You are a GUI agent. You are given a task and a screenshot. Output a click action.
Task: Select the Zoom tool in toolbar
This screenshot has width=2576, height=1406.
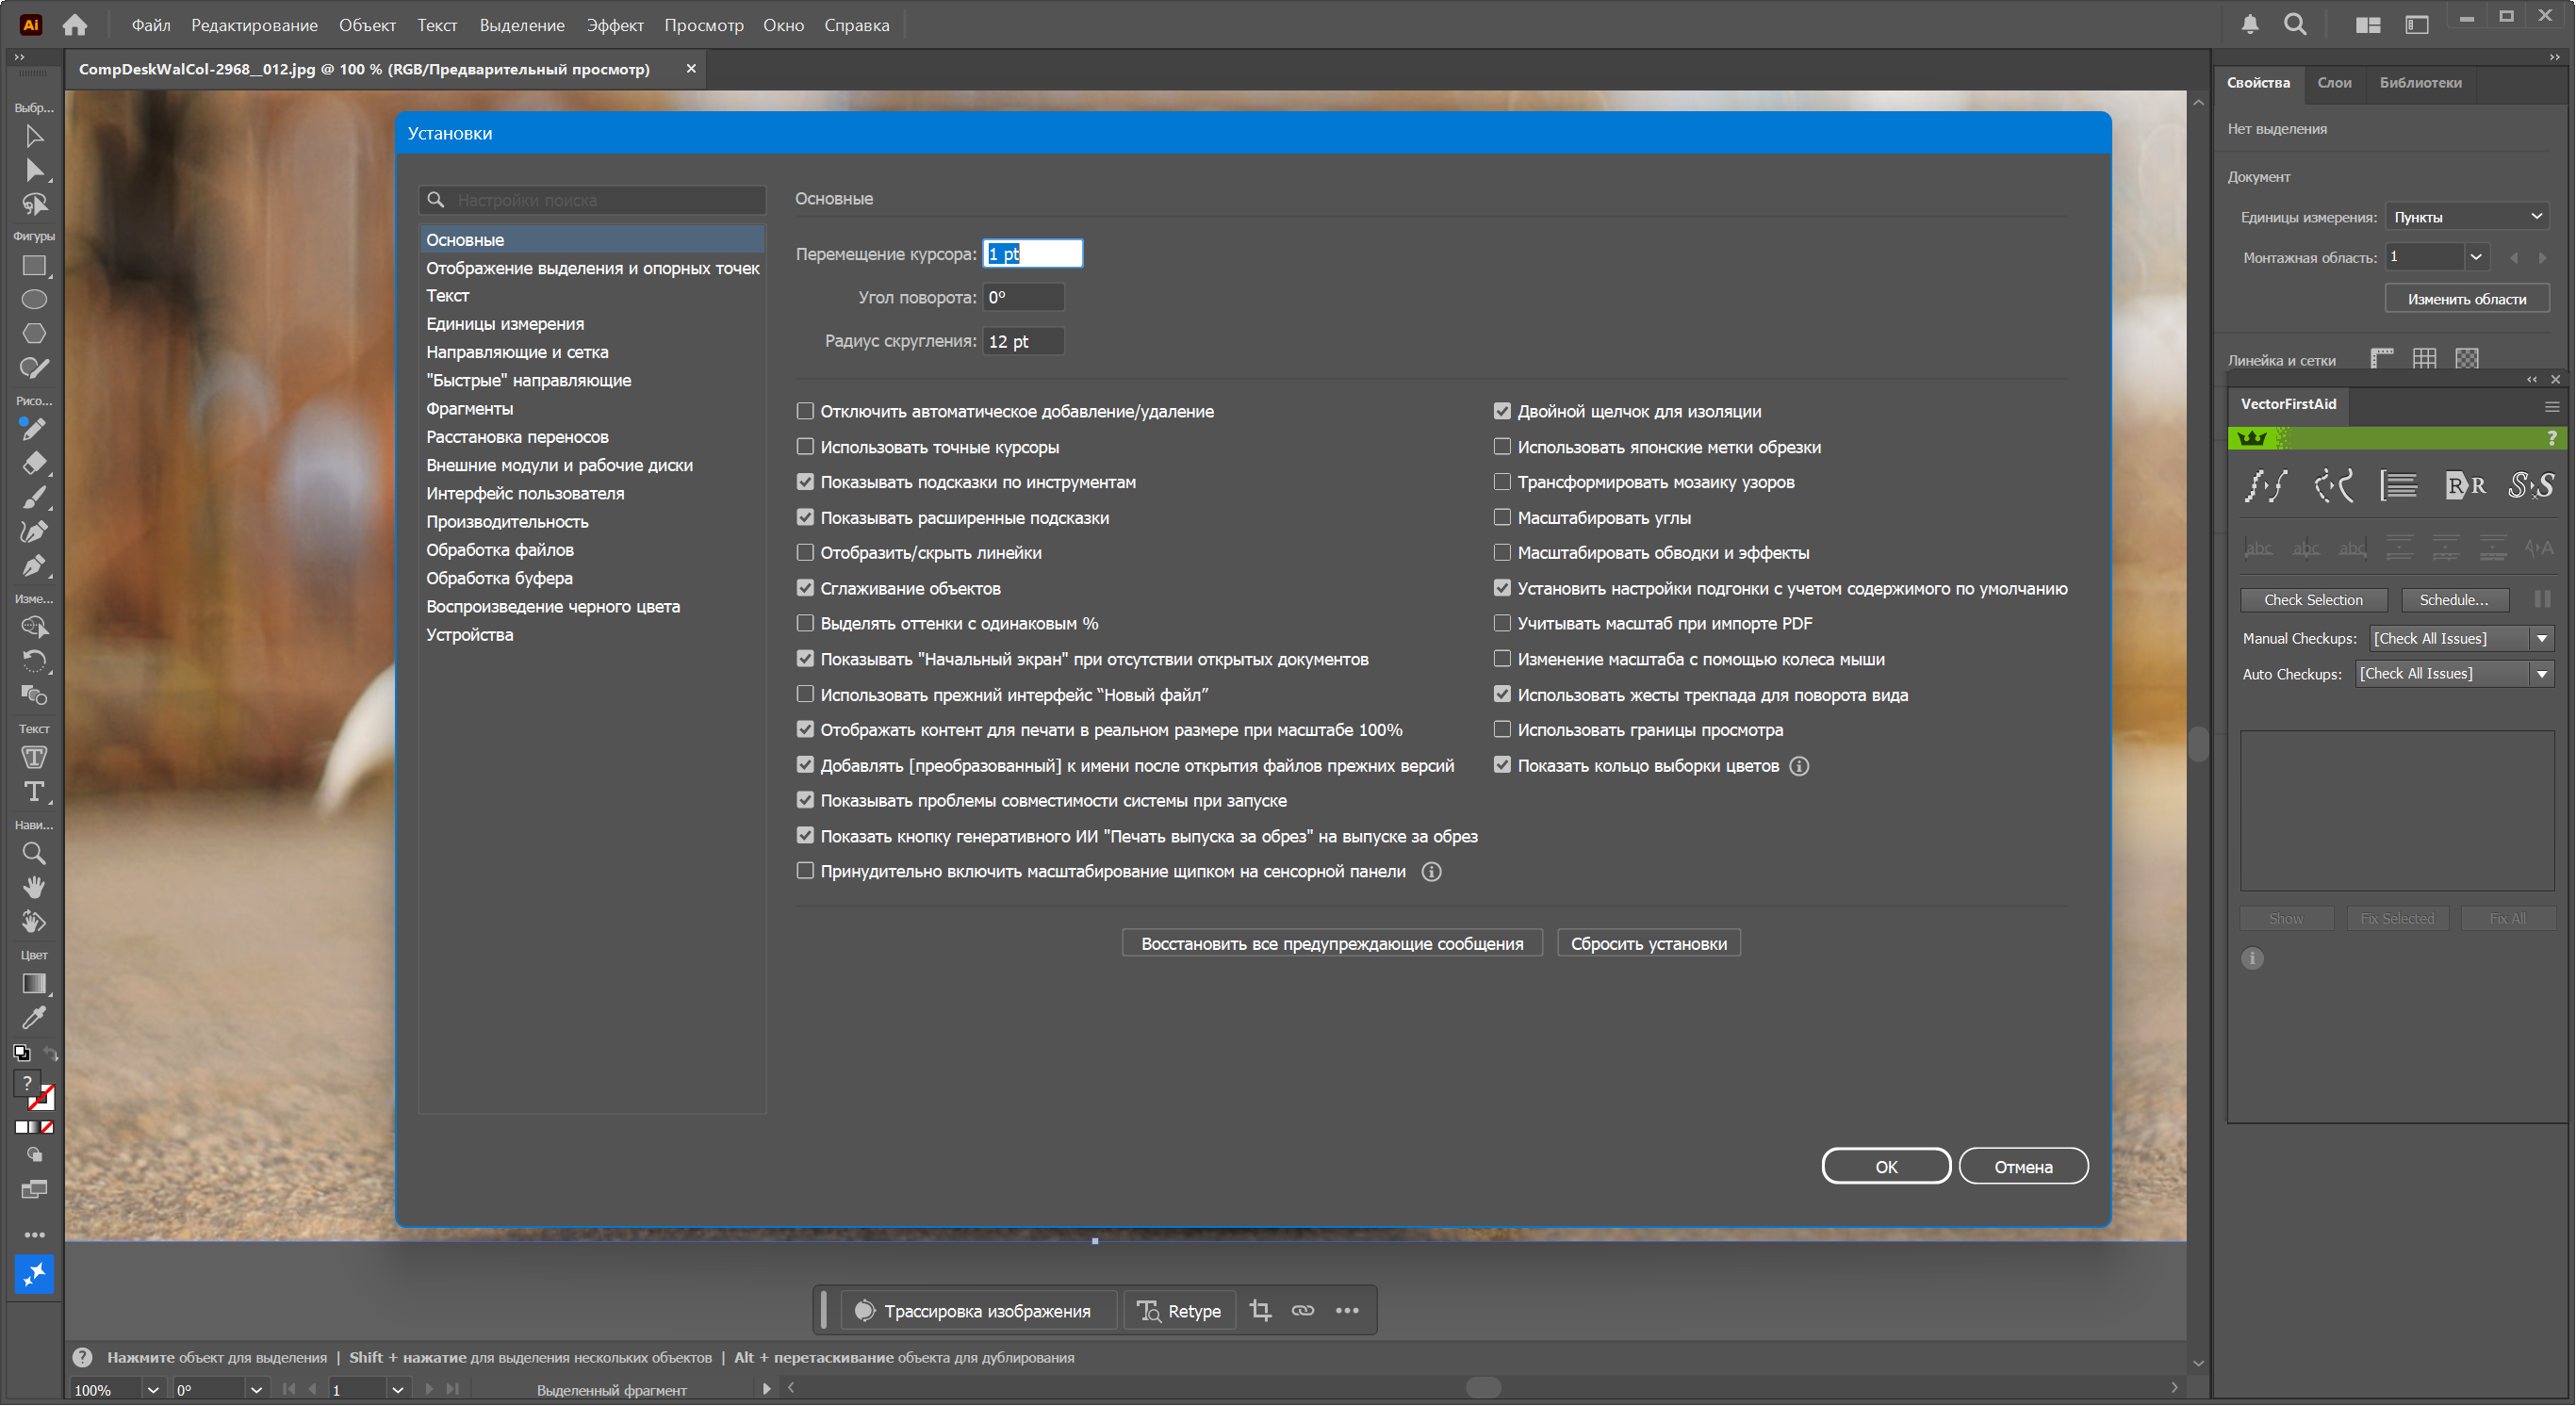pyautogui.click(x=33, y=853)
